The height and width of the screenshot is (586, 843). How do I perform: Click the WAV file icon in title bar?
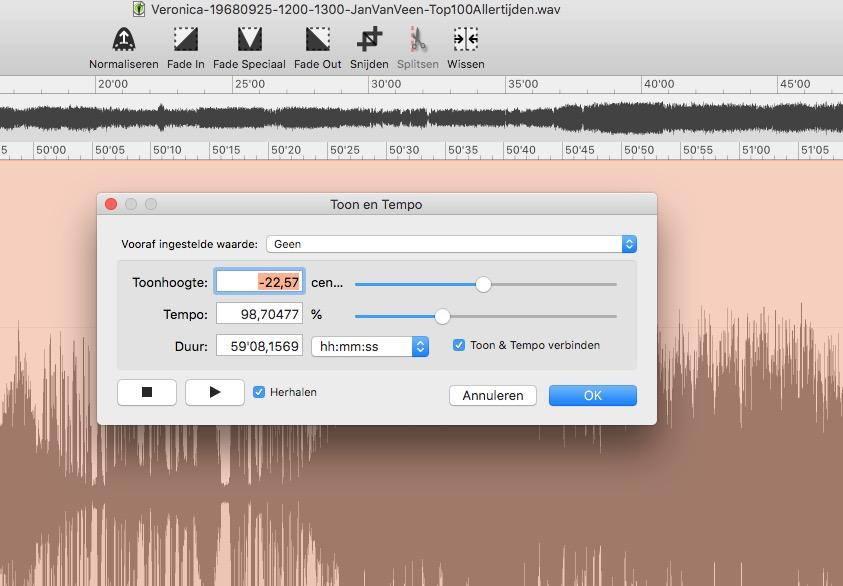[x=139, y=9]
